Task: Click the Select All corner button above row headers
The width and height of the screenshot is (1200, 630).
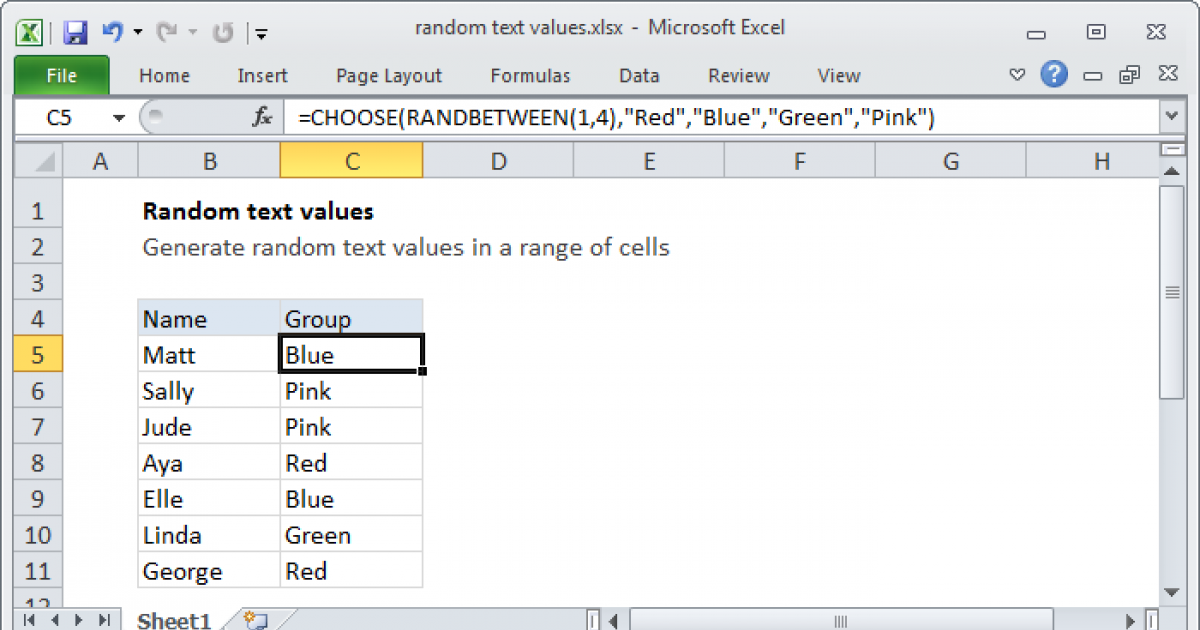Action: coord(37,160)
